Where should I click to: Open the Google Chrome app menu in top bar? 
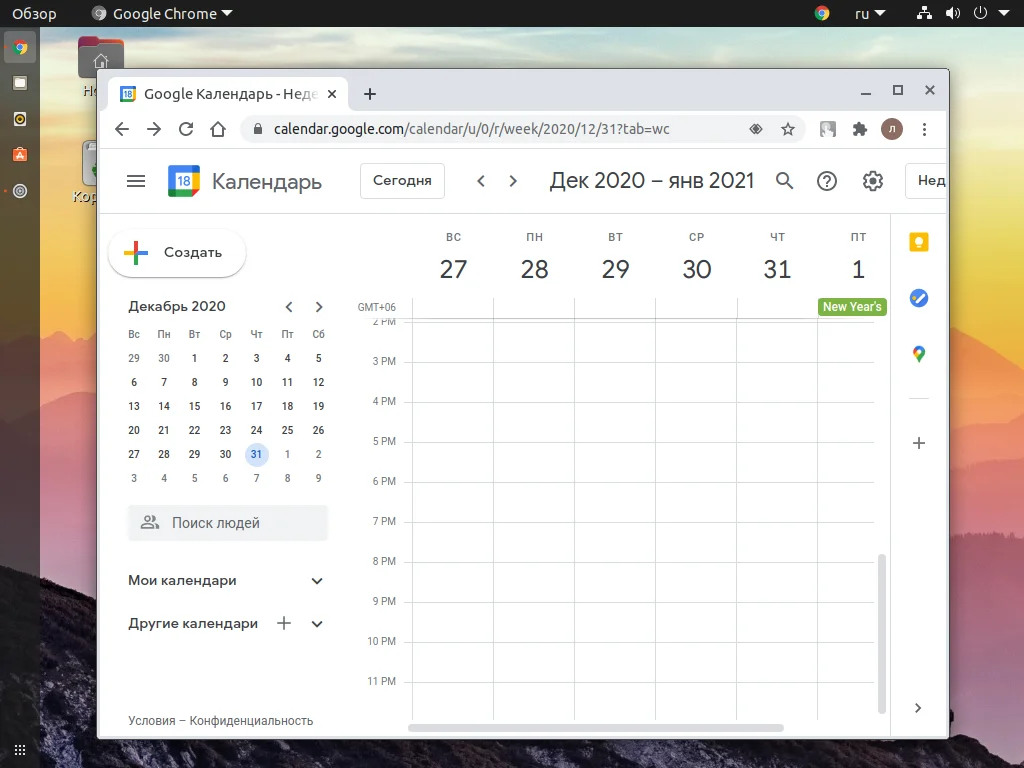162,13
